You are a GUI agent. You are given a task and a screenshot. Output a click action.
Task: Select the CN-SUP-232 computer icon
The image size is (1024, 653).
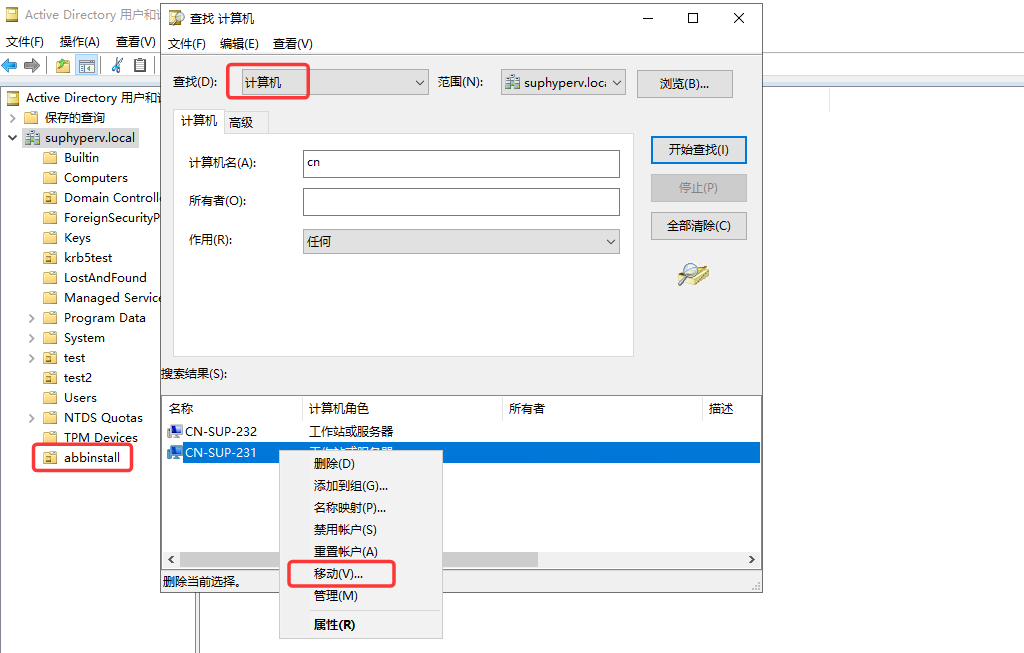click(174, 431)
